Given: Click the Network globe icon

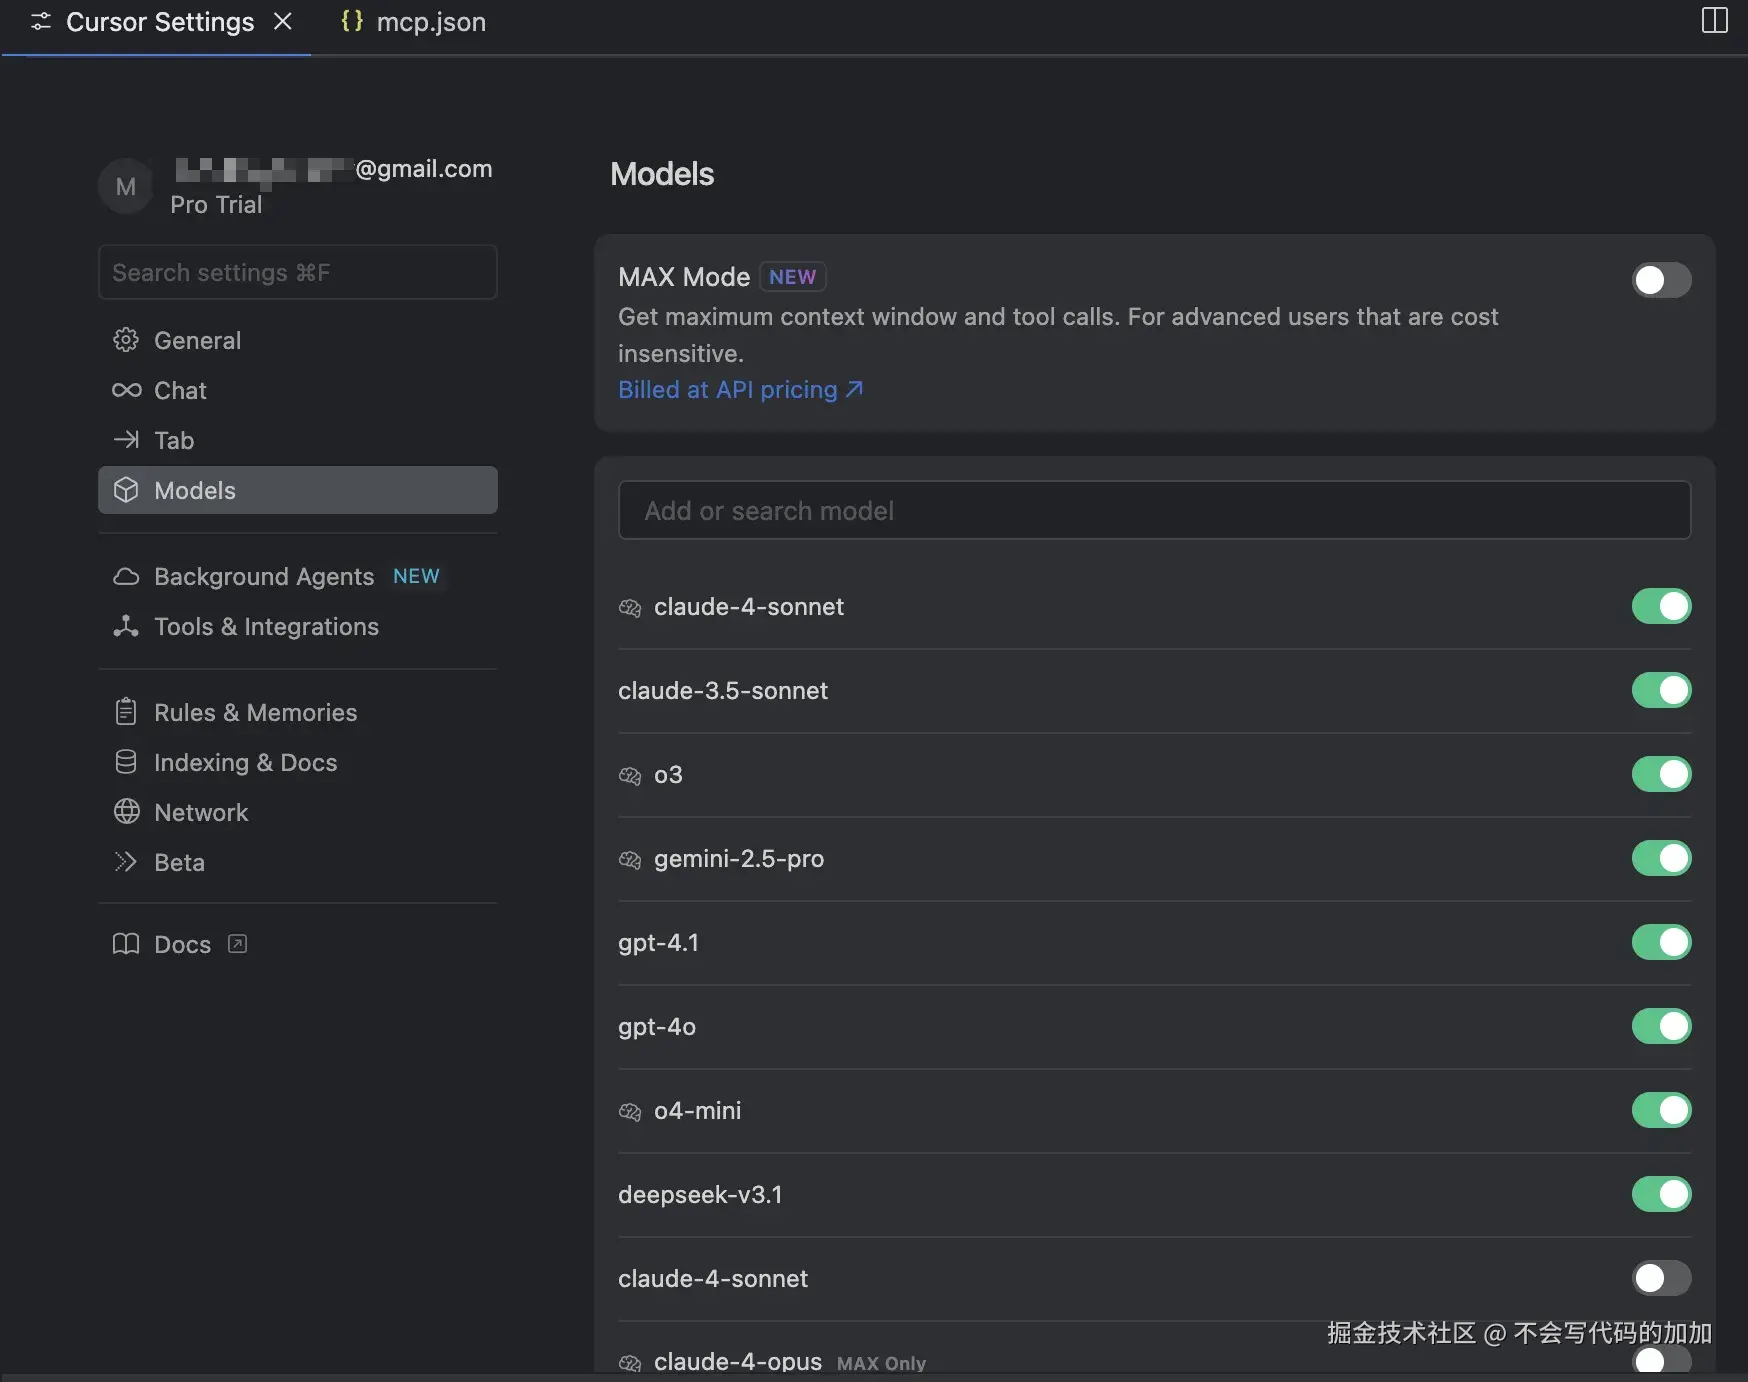Looking at the screenshot, I should 126,812.
